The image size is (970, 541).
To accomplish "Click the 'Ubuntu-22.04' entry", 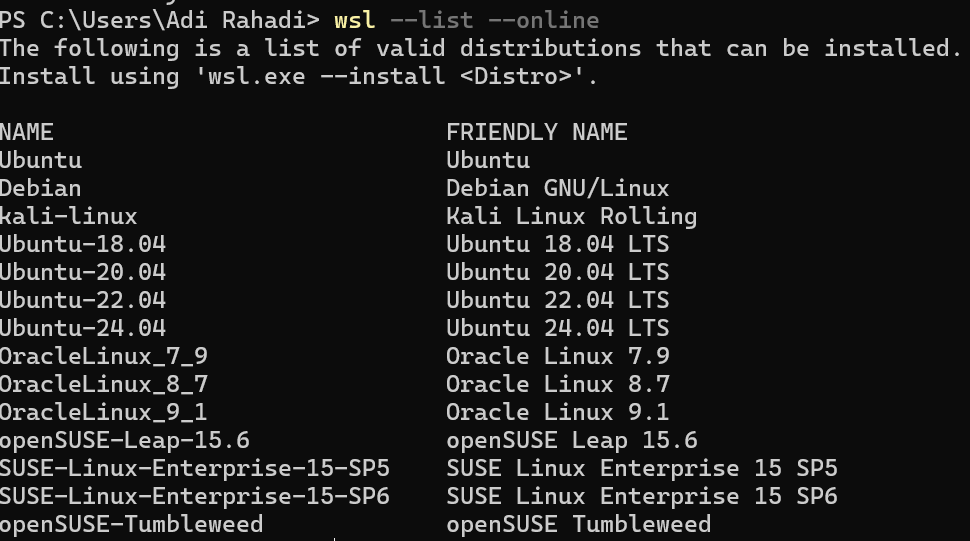I will [83, 300].
